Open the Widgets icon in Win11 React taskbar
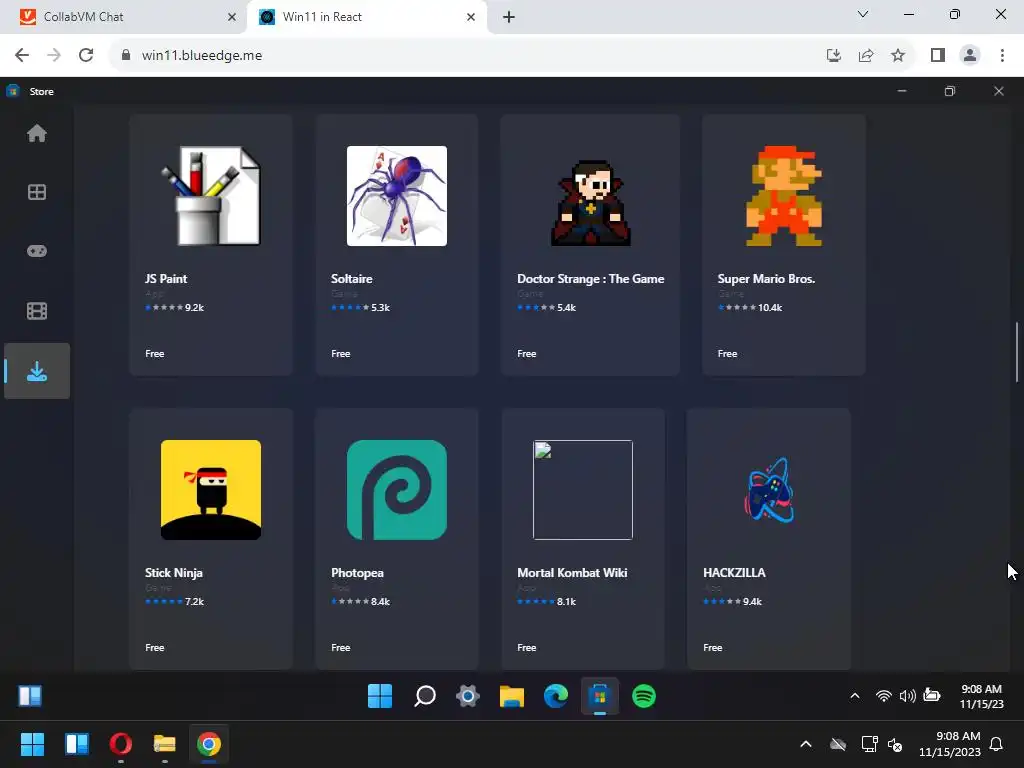Screen dimensions: 1024x768 tap(30, 696)
